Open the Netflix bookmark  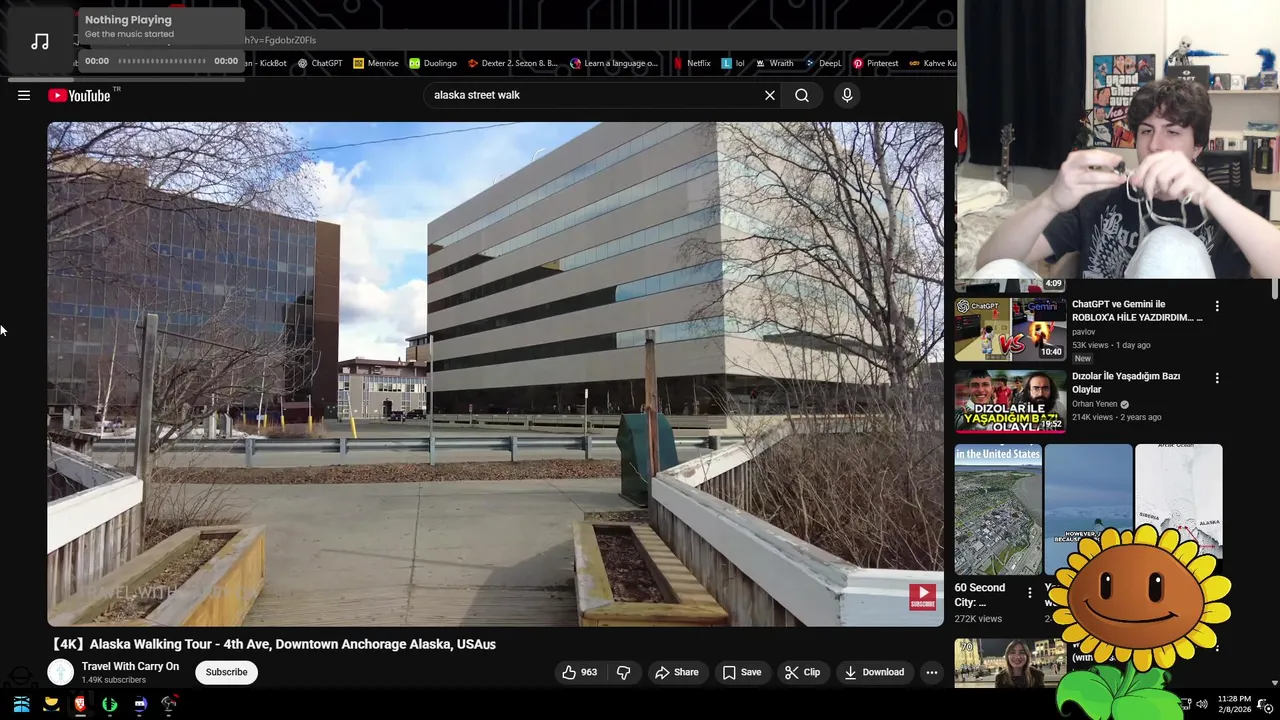point(692,63)
